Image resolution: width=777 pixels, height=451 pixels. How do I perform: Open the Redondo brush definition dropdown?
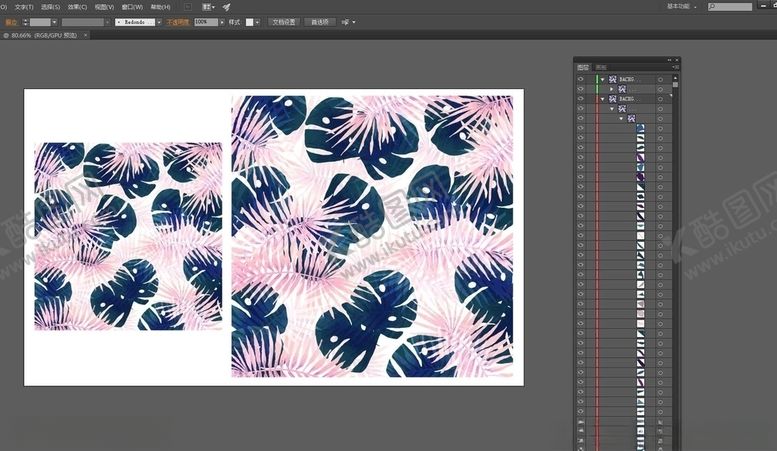[x=135, y=21]
